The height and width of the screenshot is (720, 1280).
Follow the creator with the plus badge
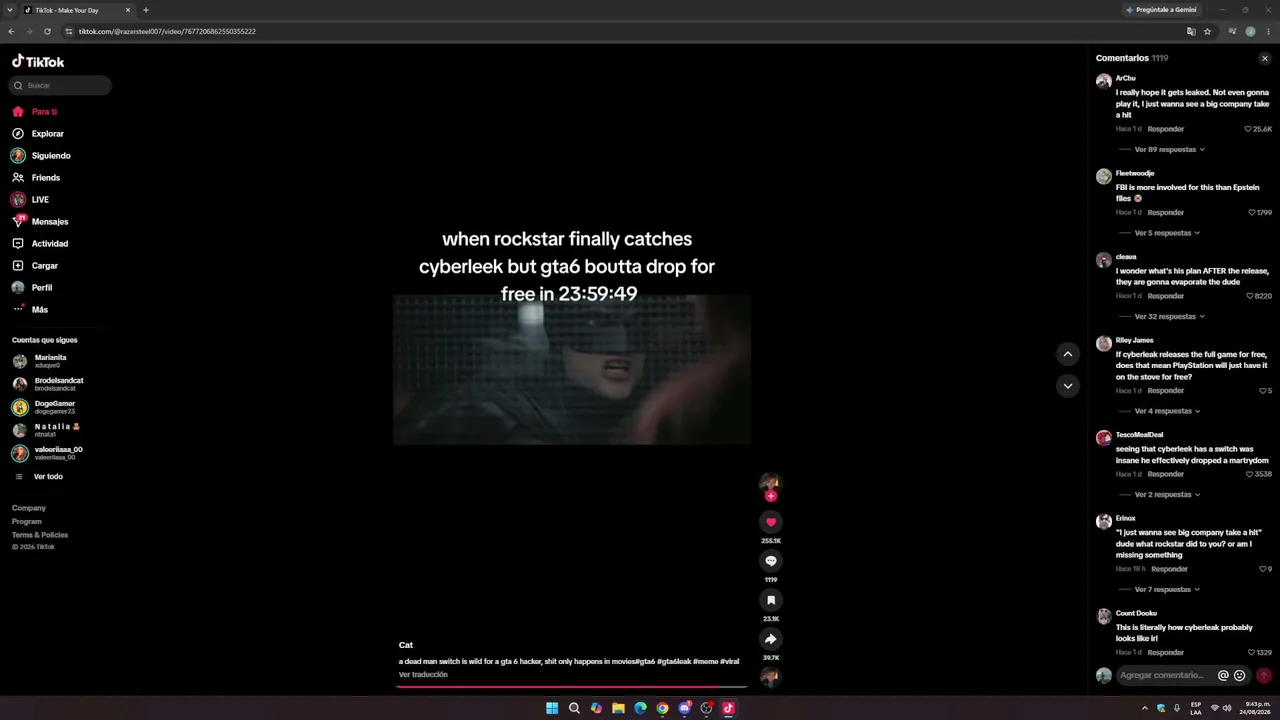(x=771, y=496)
